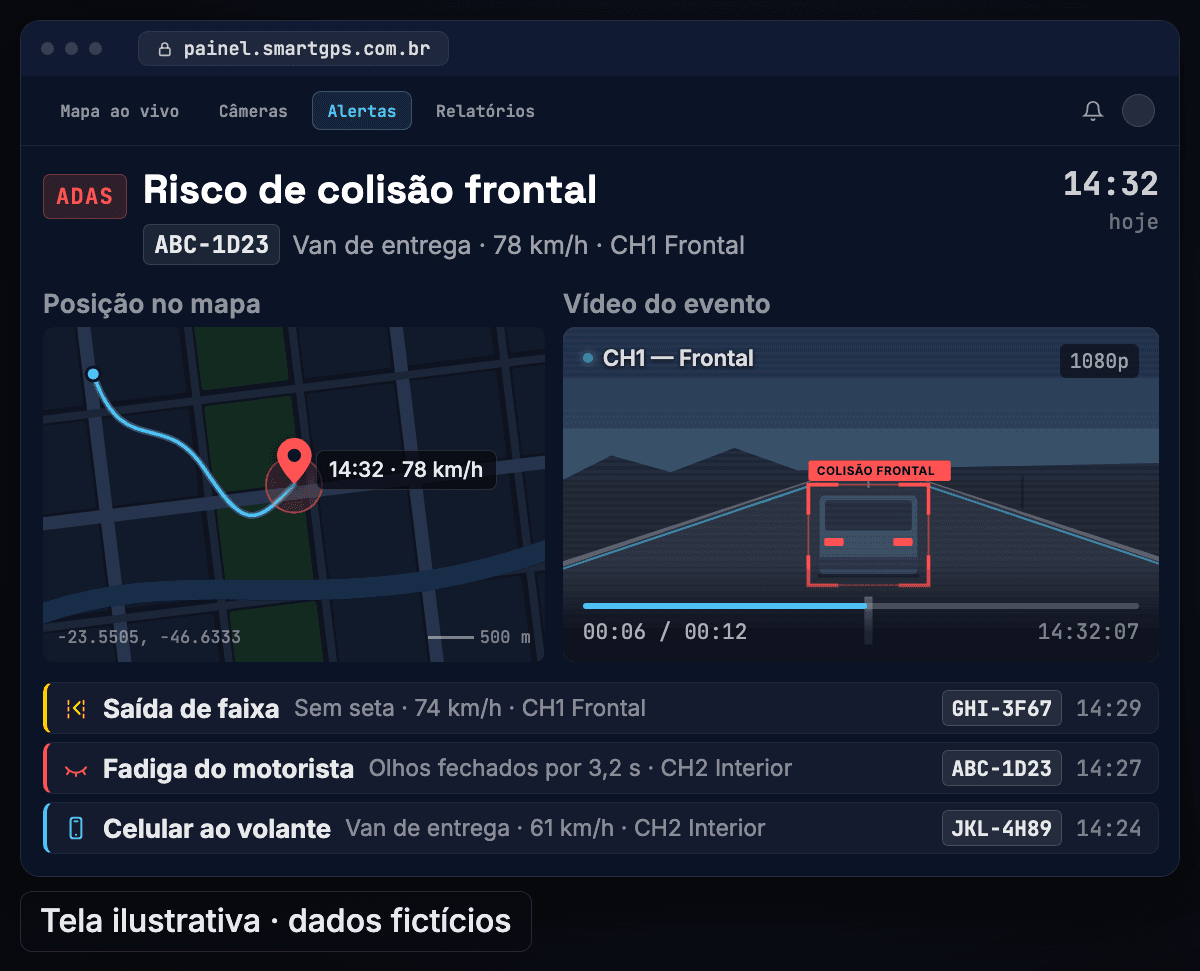Switch to Mapa ao vivo tab
This screenshot has height=971, width=1200.
point(120,111)
